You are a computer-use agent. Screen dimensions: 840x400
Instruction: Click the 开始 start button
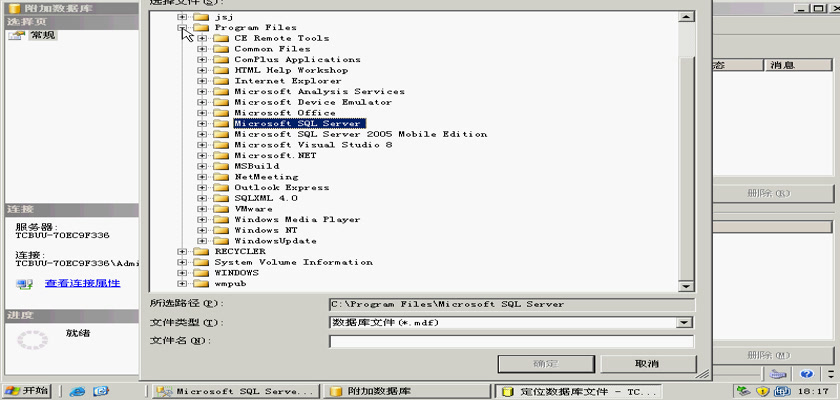pyautogui.click(x=26, y=391)
